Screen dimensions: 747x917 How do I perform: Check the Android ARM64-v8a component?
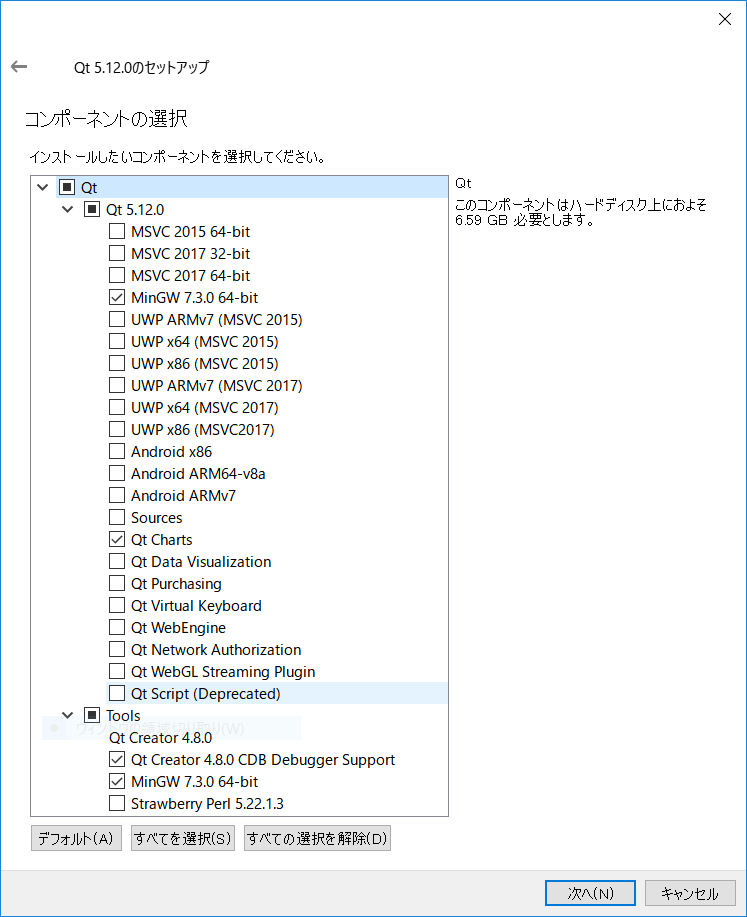[117, 474]
